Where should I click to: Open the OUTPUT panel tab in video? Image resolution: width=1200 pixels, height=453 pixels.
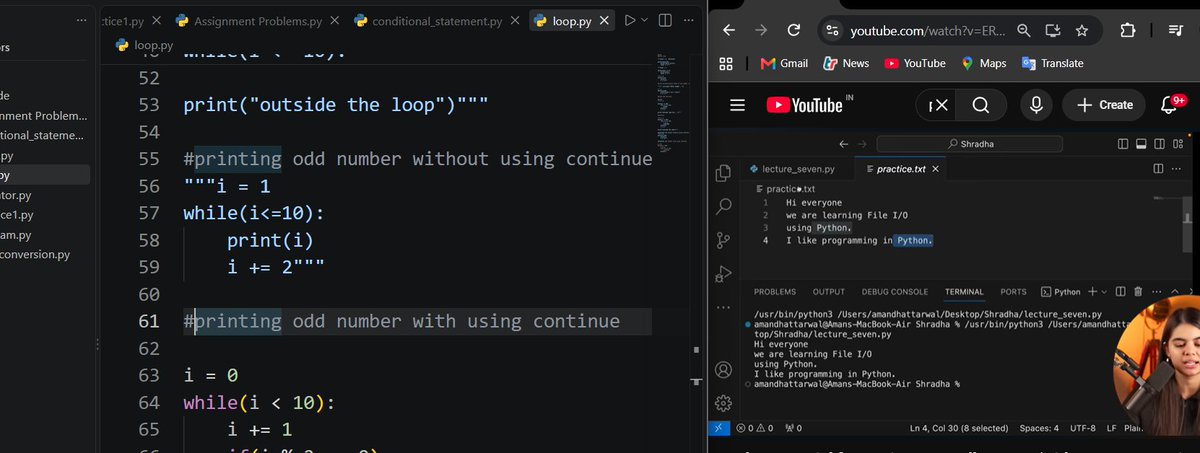828,292
